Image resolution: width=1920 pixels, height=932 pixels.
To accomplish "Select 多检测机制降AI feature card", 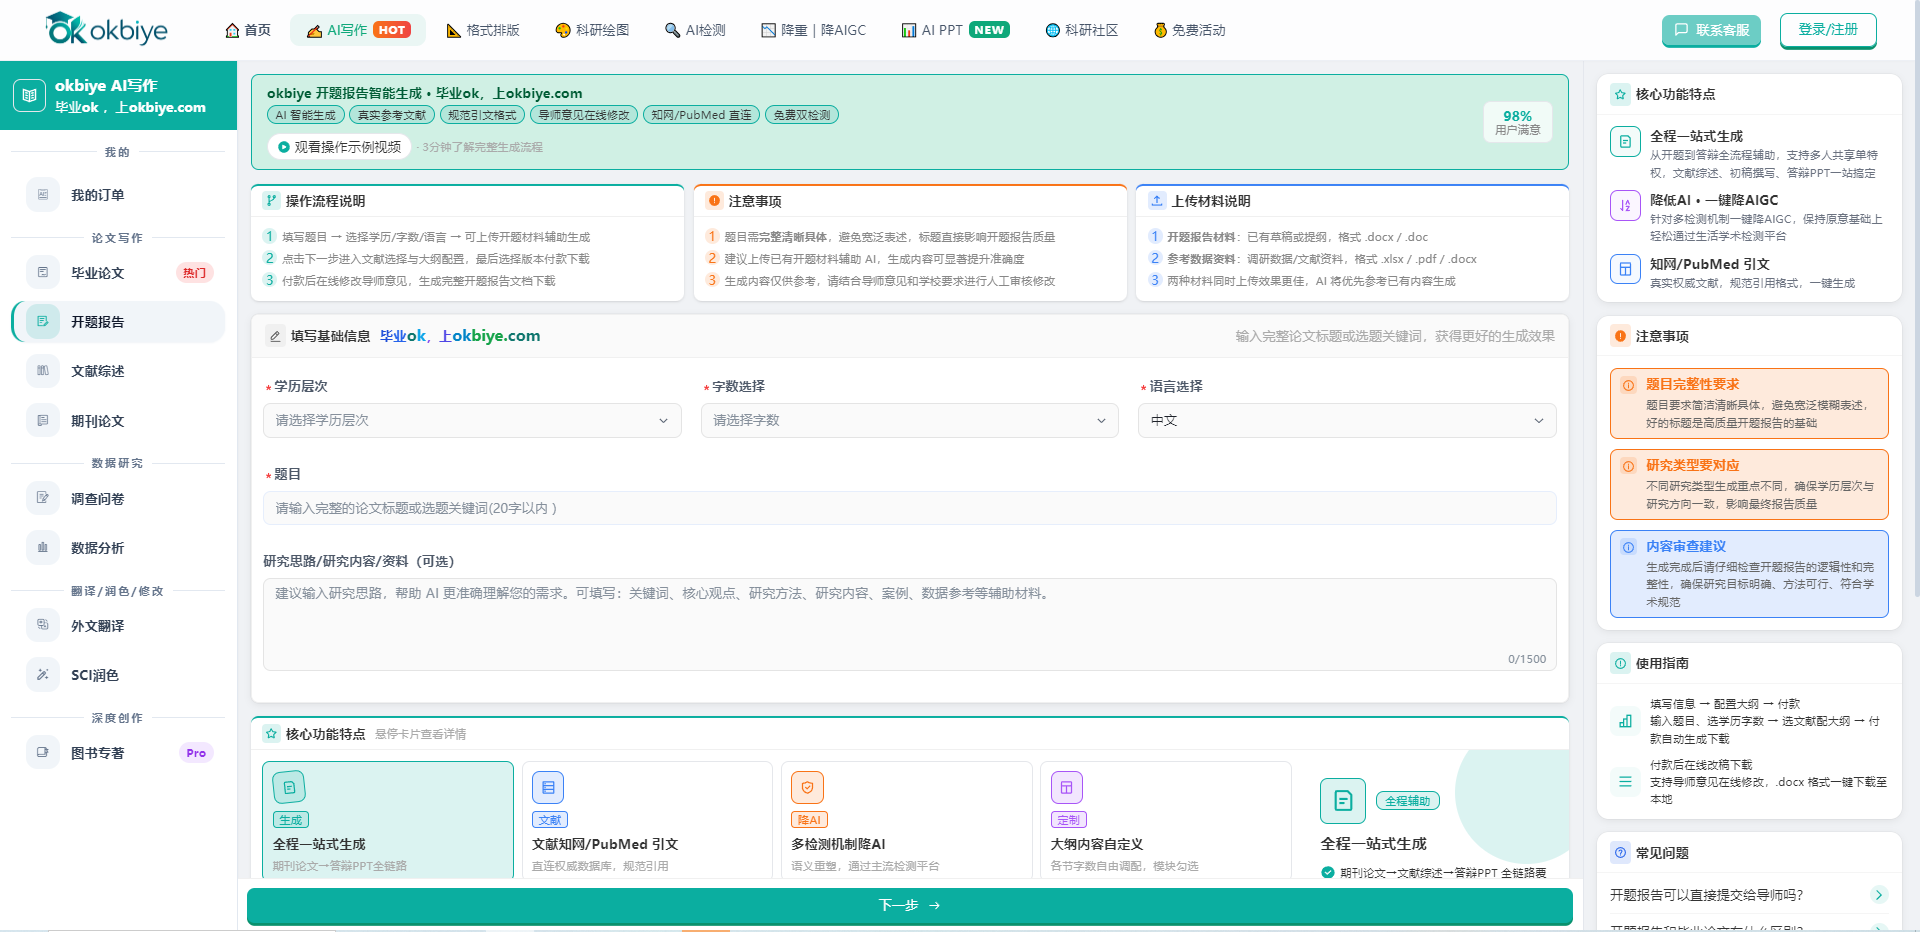I will click(906, 820).
